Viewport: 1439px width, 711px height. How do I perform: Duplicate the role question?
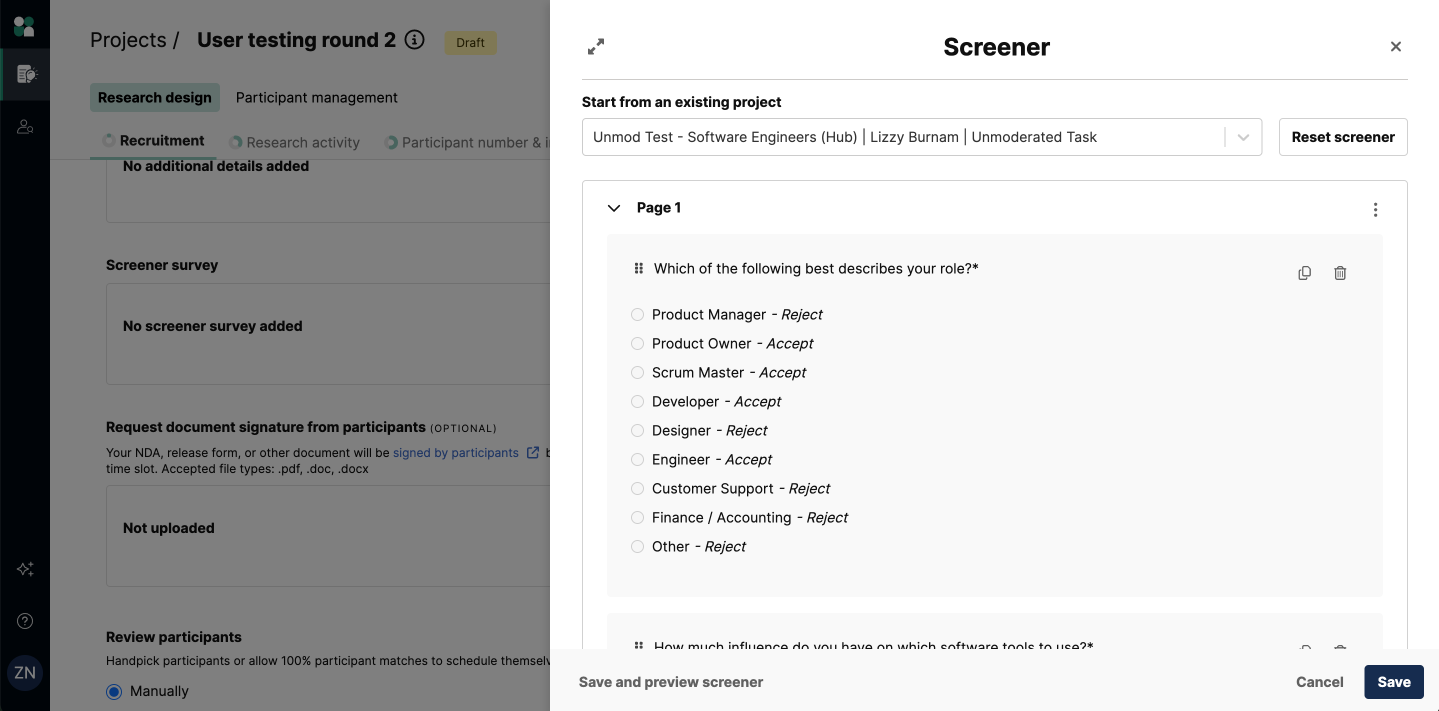pos(1304,273)
